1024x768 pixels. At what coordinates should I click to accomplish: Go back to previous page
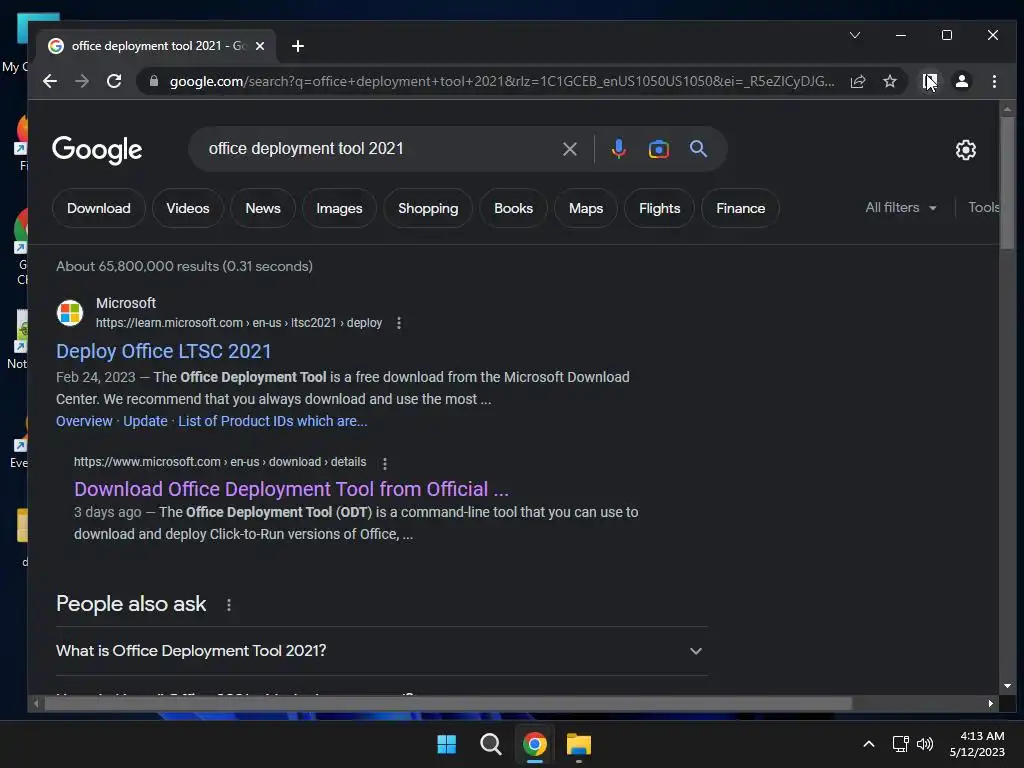[x=50, y=82]
